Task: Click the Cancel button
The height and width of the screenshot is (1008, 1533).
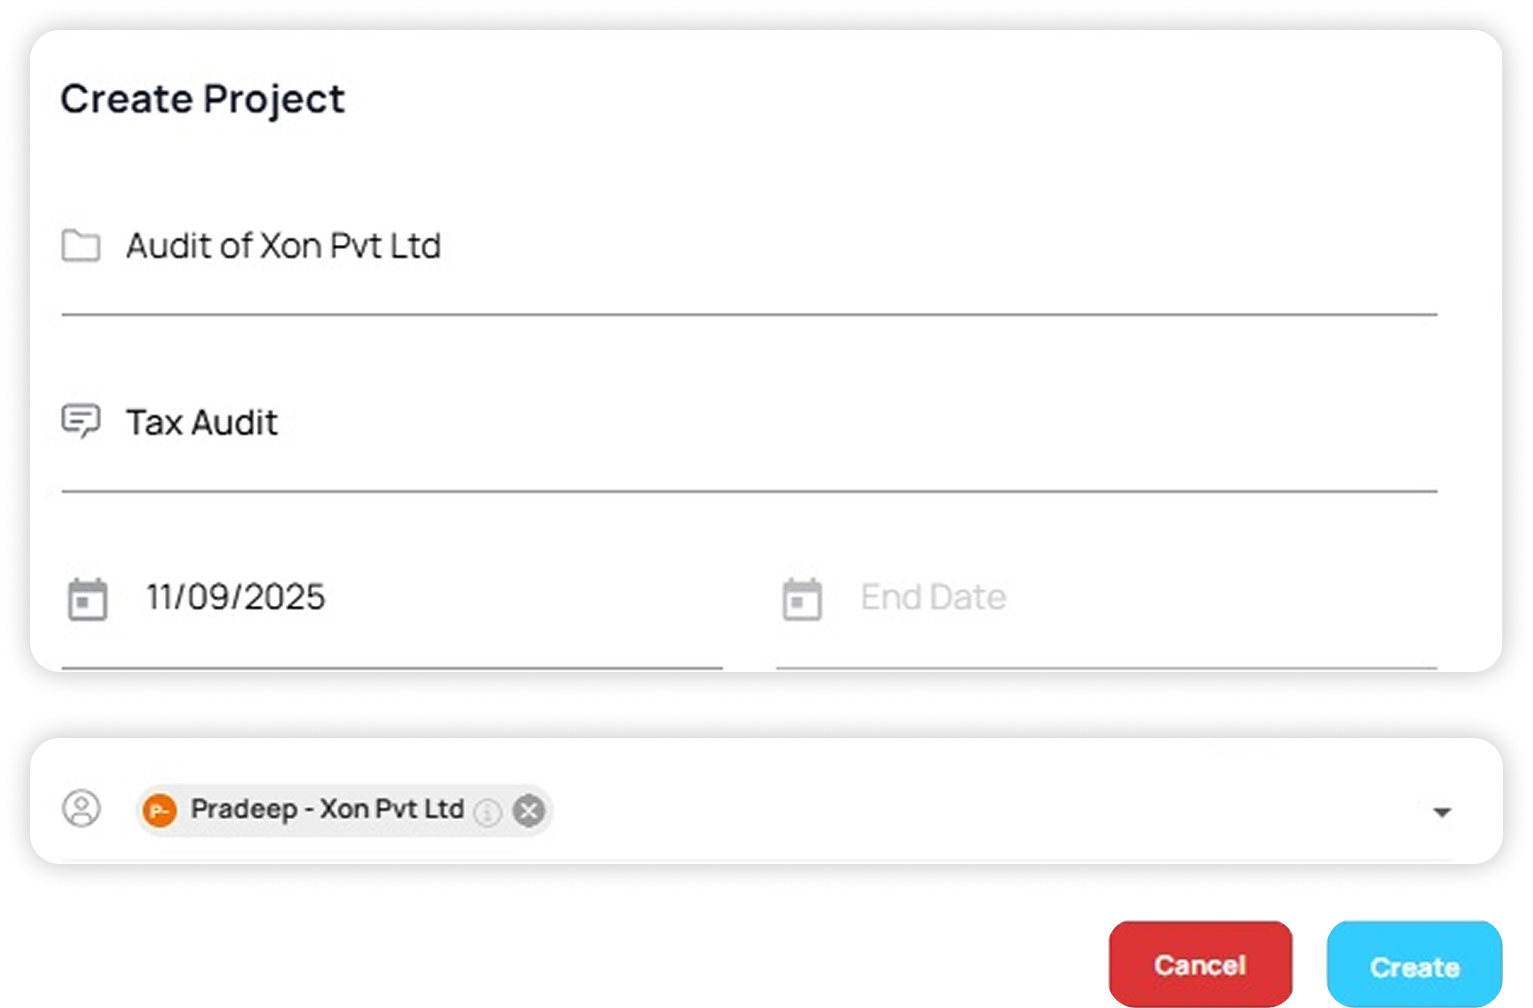Action: 1200,964
